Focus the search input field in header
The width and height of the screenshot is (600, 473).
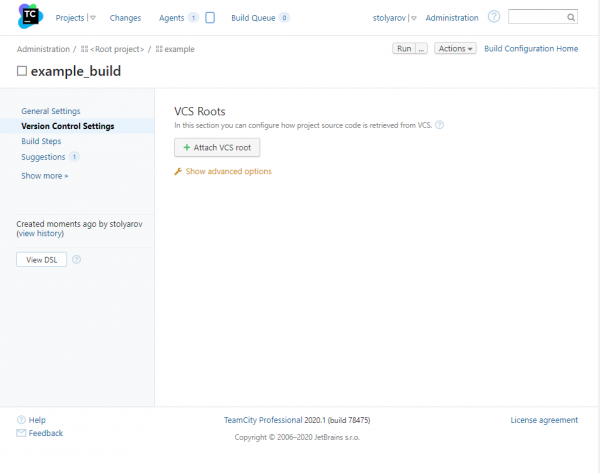535,18
